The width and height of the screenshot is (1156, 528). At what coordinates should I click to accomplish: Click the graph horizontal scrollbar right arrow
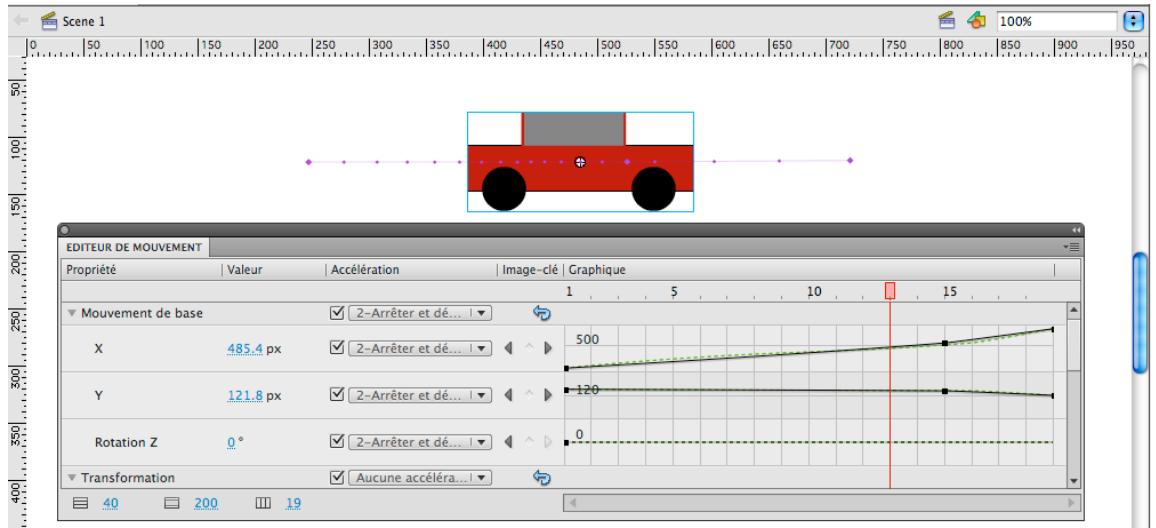point(1072,504)
